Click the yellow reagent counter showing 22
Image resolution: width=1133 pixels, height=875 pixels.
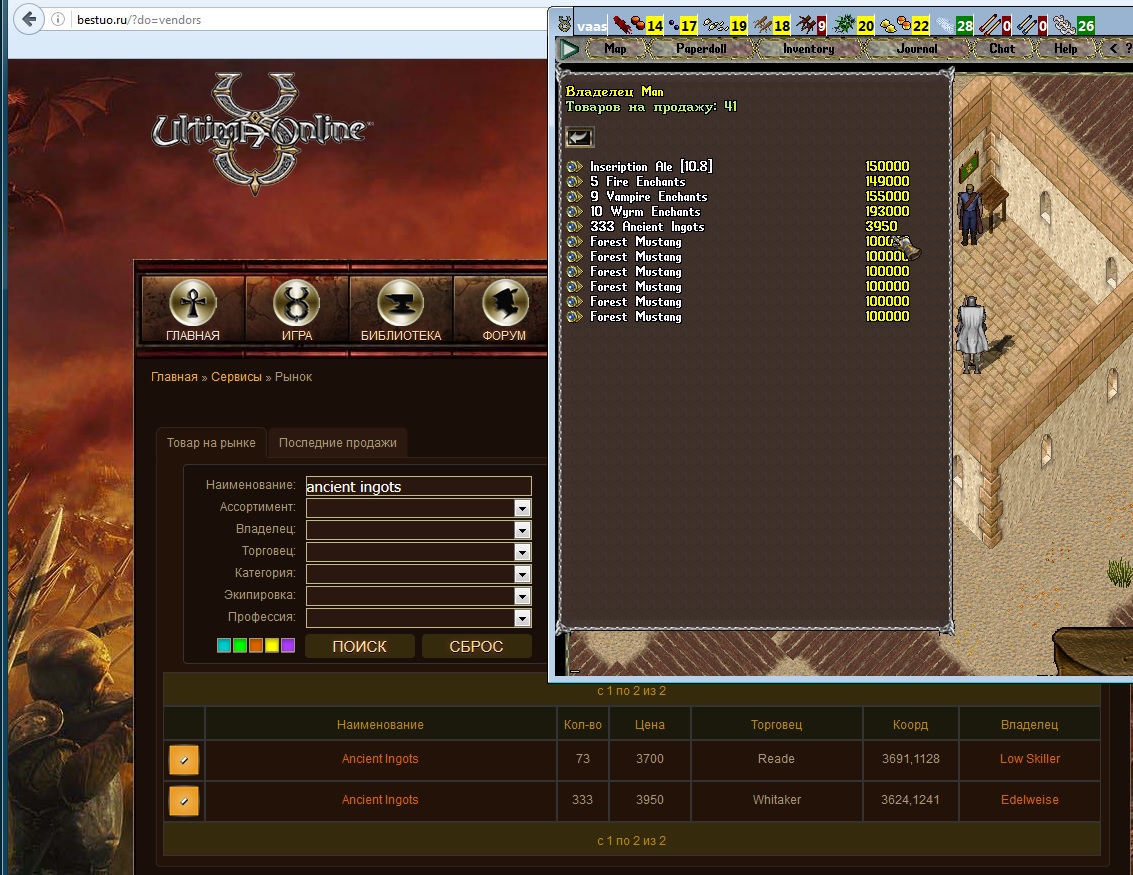tap(905, 26)
